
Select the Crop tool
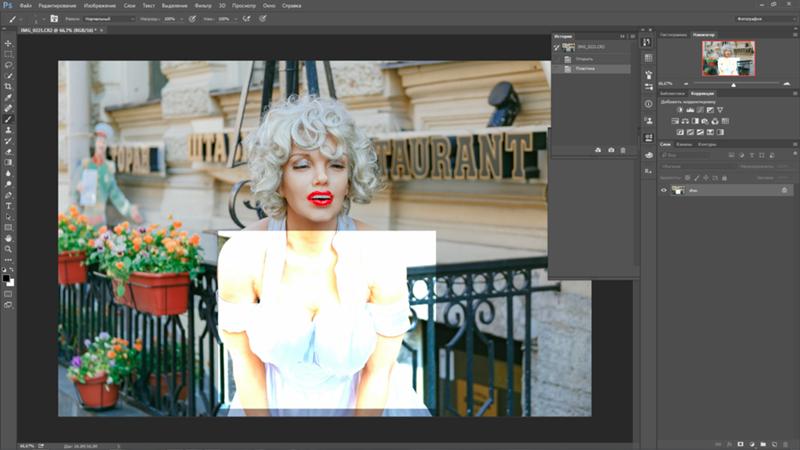(x=9, y=86)
